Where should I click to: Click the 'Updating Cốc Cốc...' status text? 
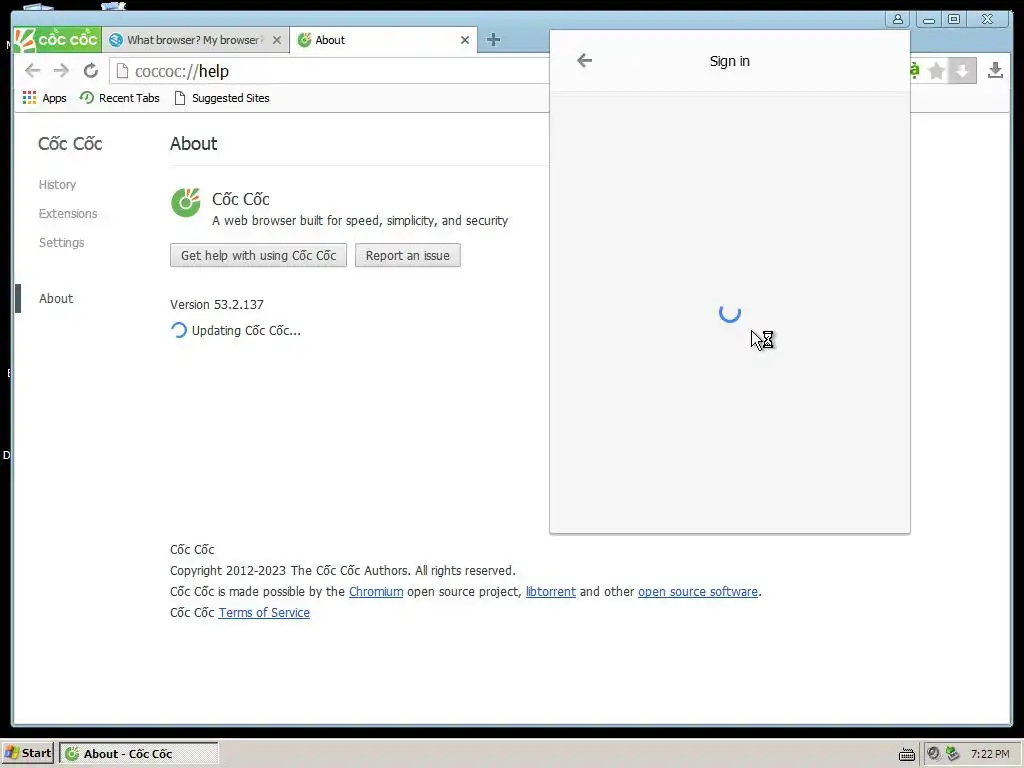pos(246,330)
